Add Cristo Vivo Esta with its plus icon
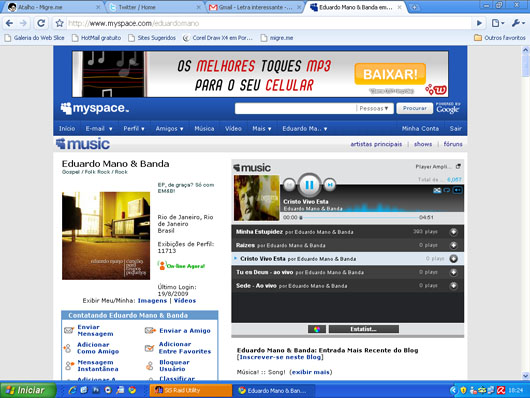This screenshot has height=398, width=530. click(x=454, y=259)
